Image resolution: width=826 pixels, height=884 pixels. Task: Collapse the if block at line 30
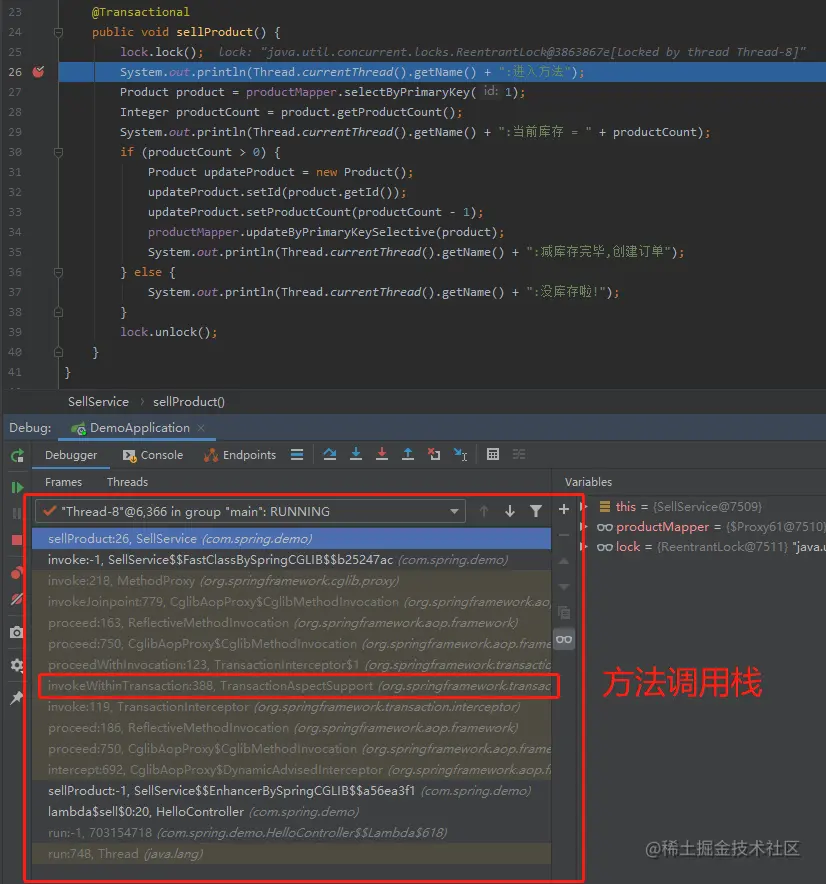click(x=58, y=152)
